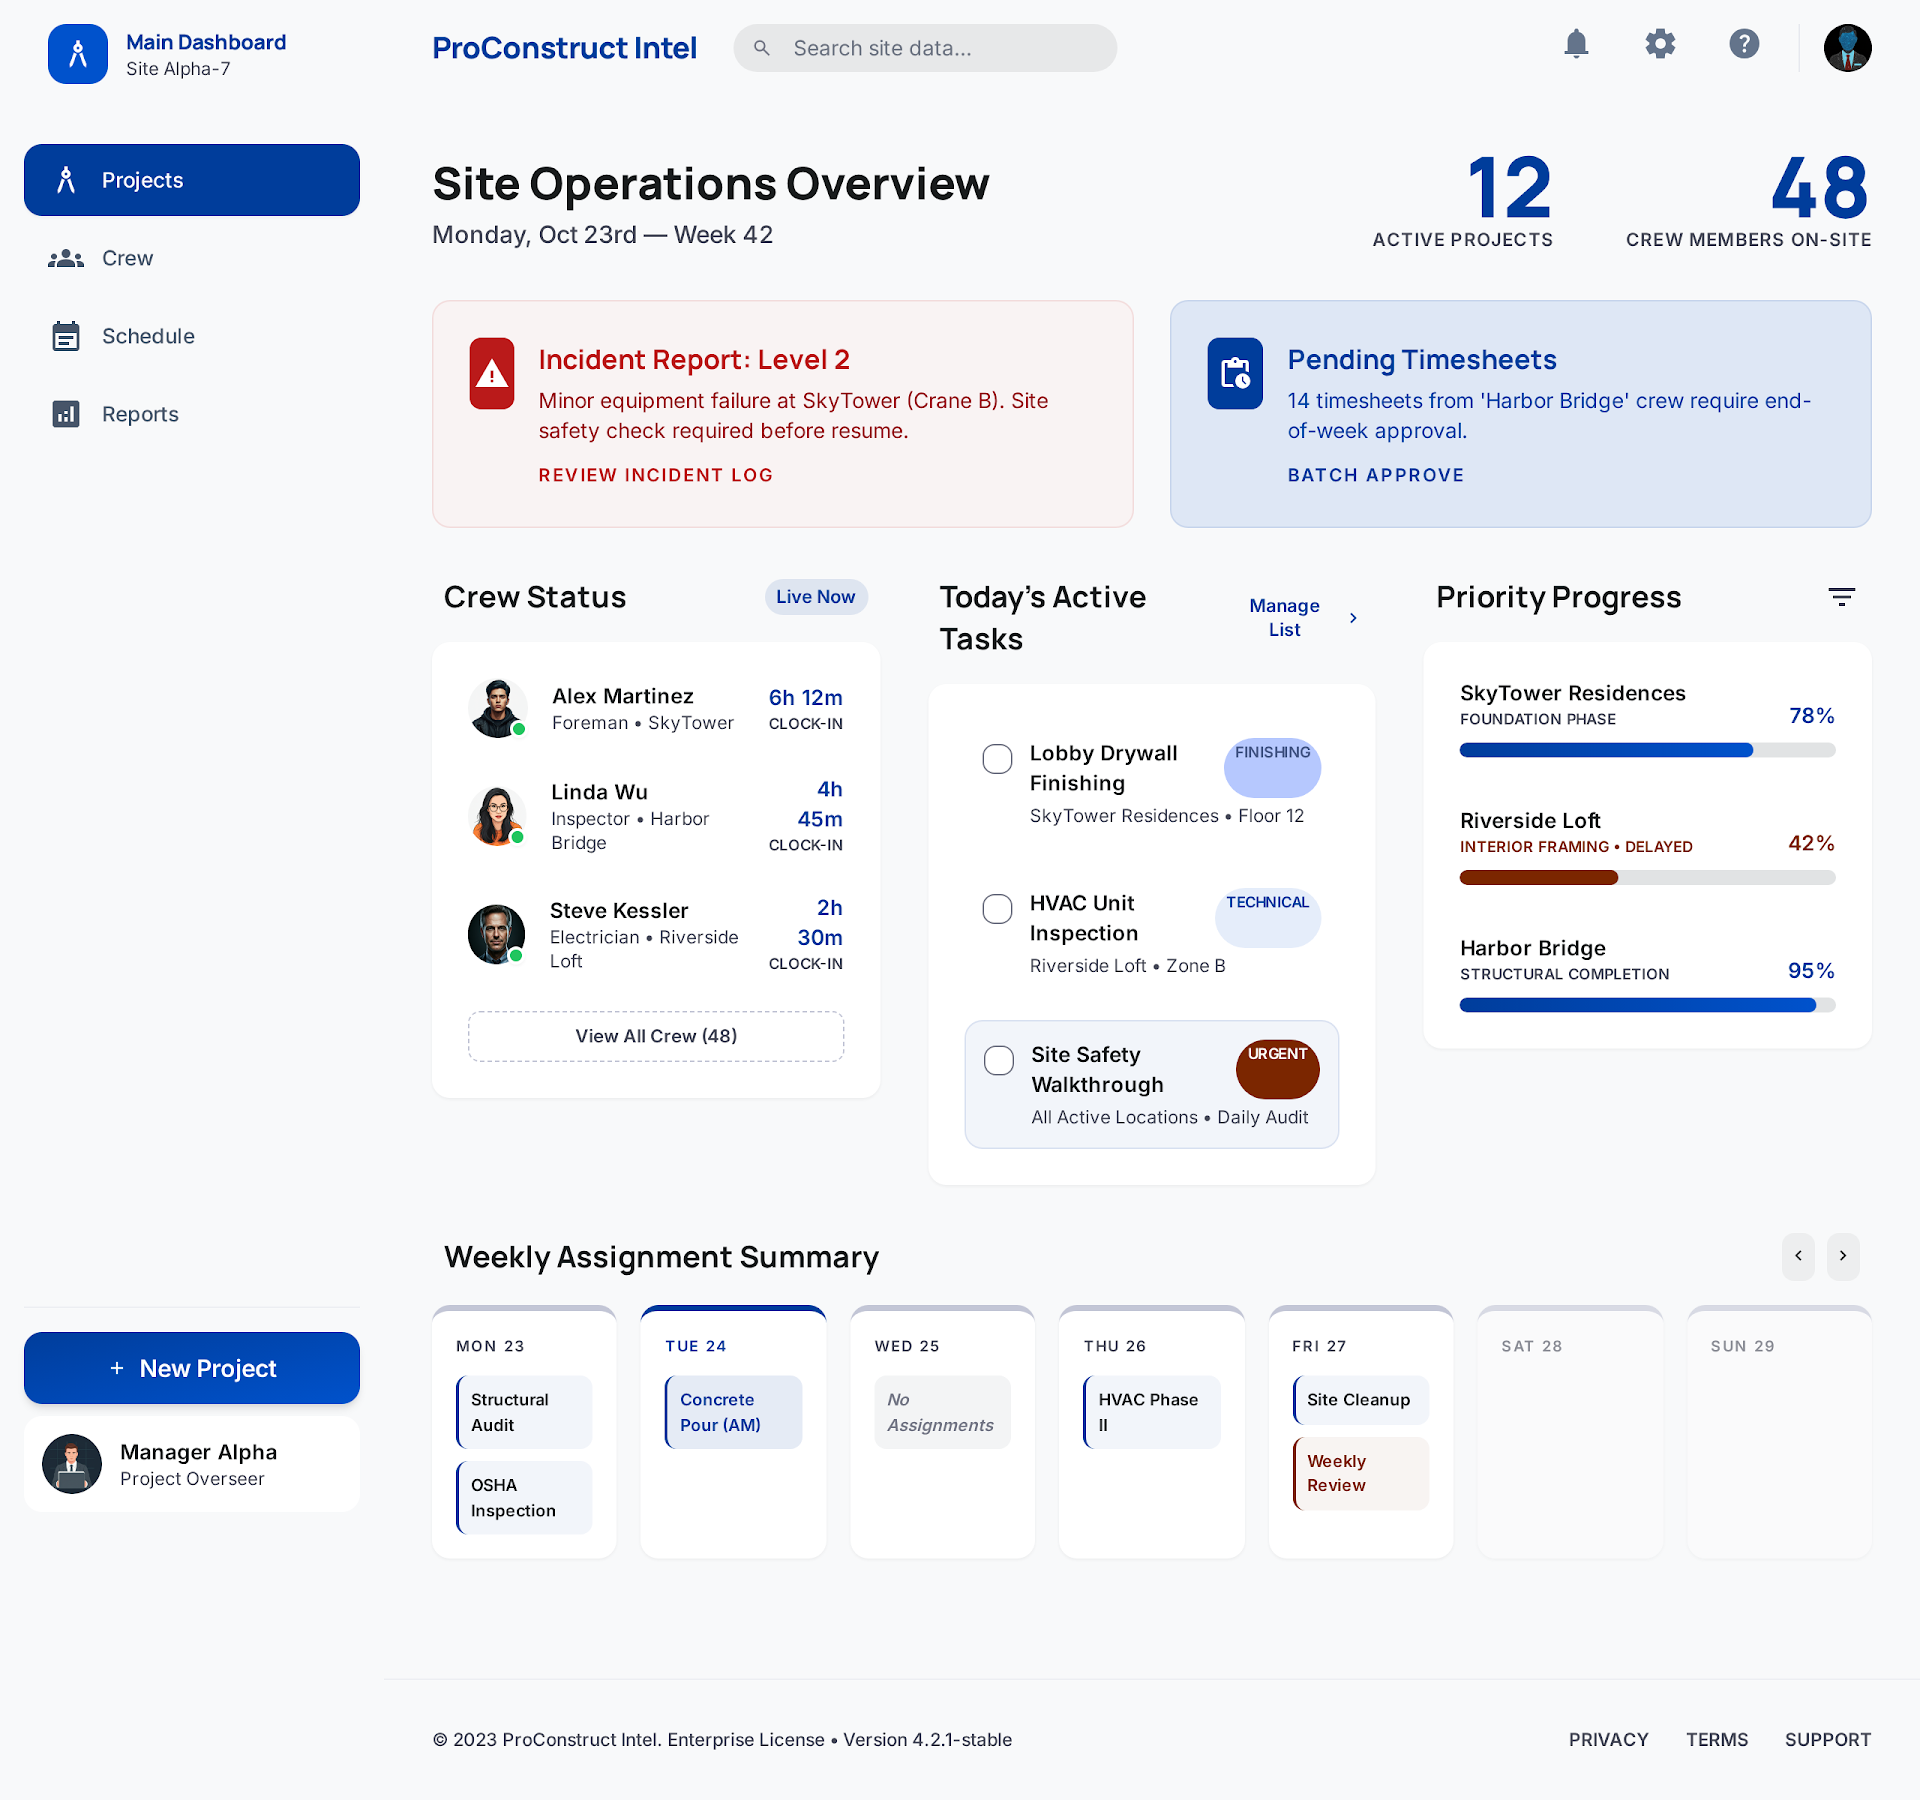The height and width of the screenshot is (1800, 1920).
Task: Open the Priority Progress filter icon
Action: [1841, 597]
